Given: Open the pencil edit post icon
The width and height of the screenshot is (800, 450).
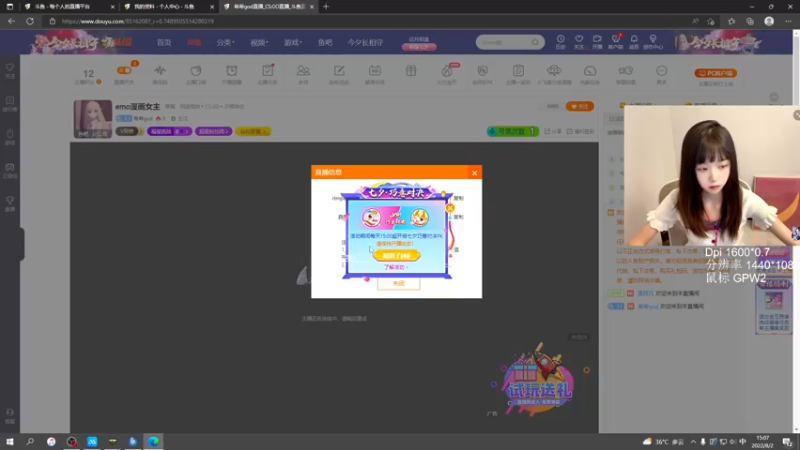Looking at the screenshot, I should [339, 70].
